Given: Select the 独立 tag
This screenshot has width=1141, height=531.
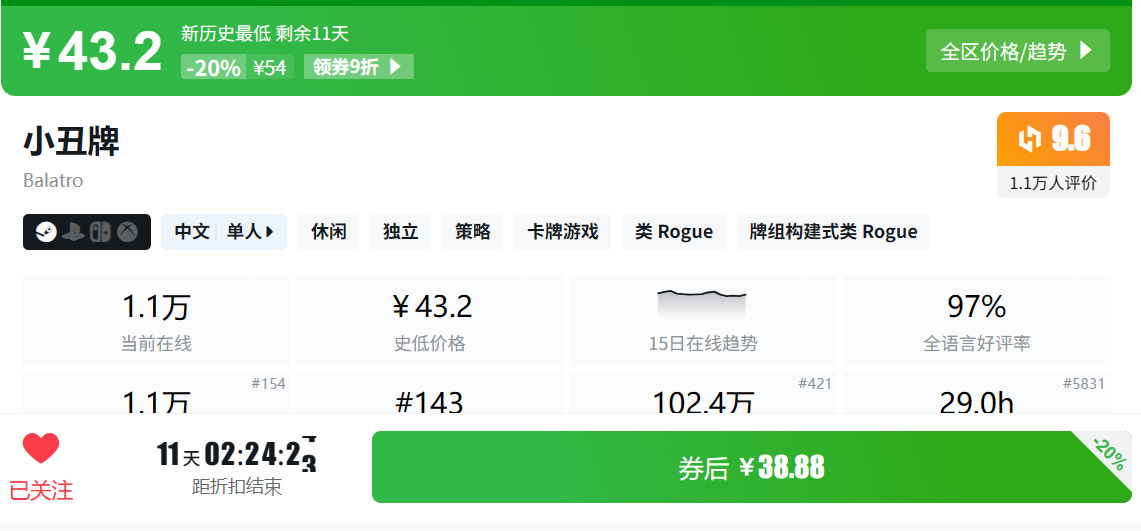Looking at the screenshot, I should pyautogui.click(x=401, y=232).
